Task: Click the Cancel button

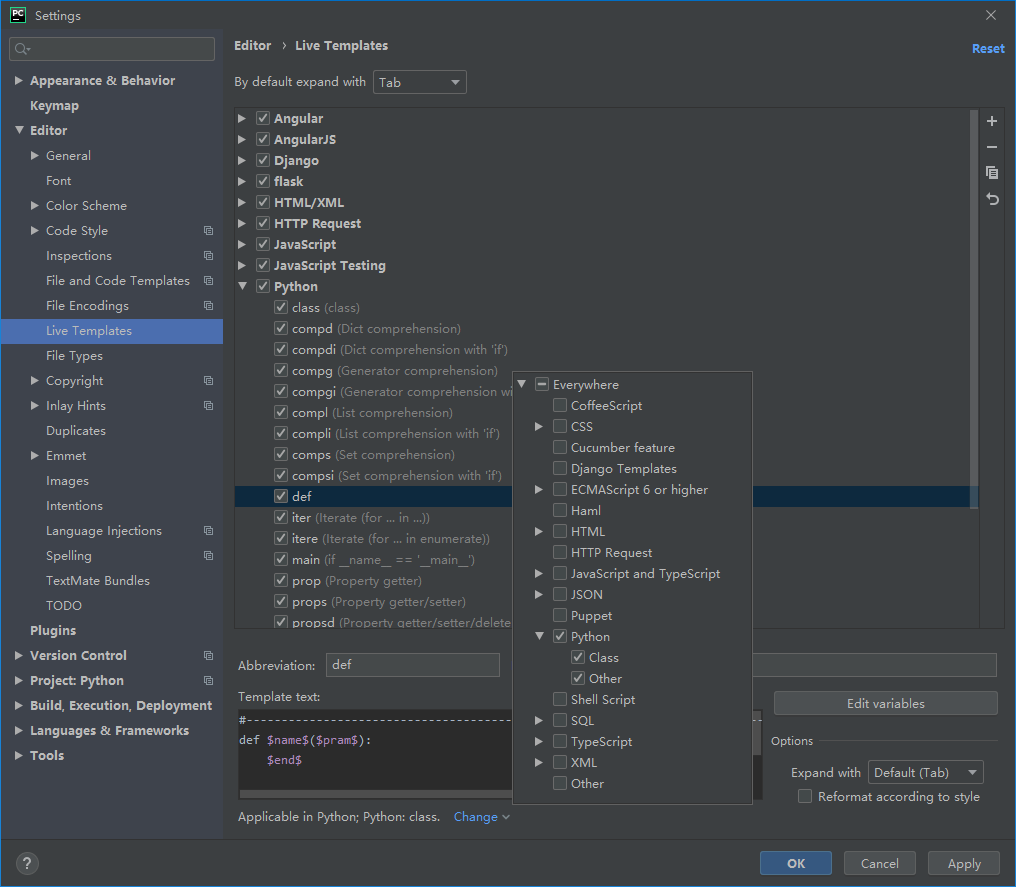Action: pos(879,863)
